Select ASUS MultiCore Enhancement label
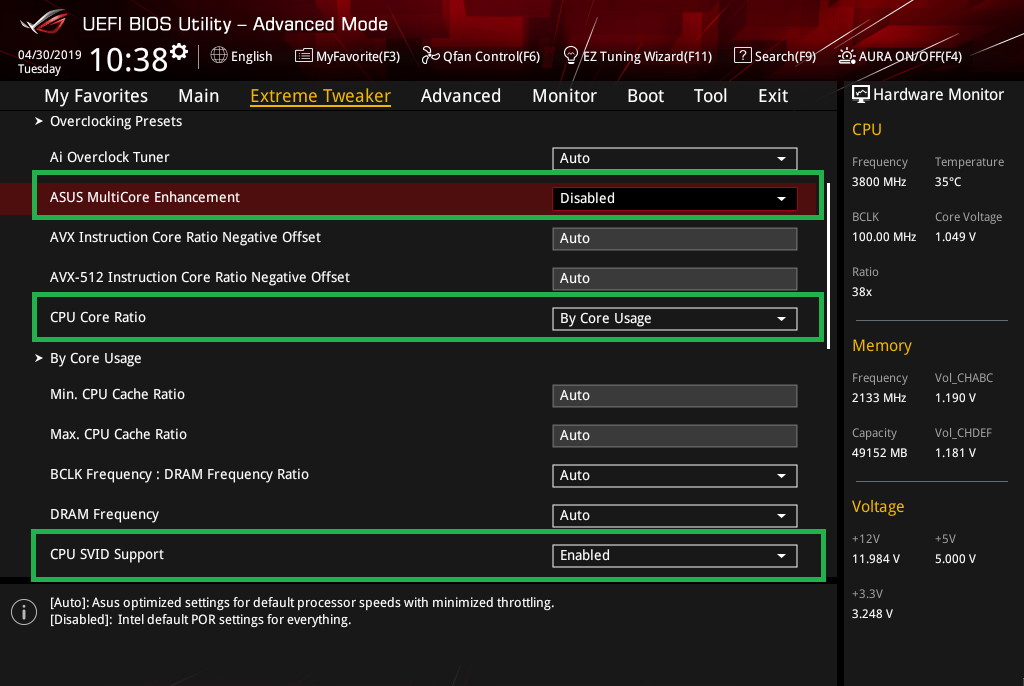Image resolution: width=1024 pixels, height=686 pixels. (x=145, y=197)
